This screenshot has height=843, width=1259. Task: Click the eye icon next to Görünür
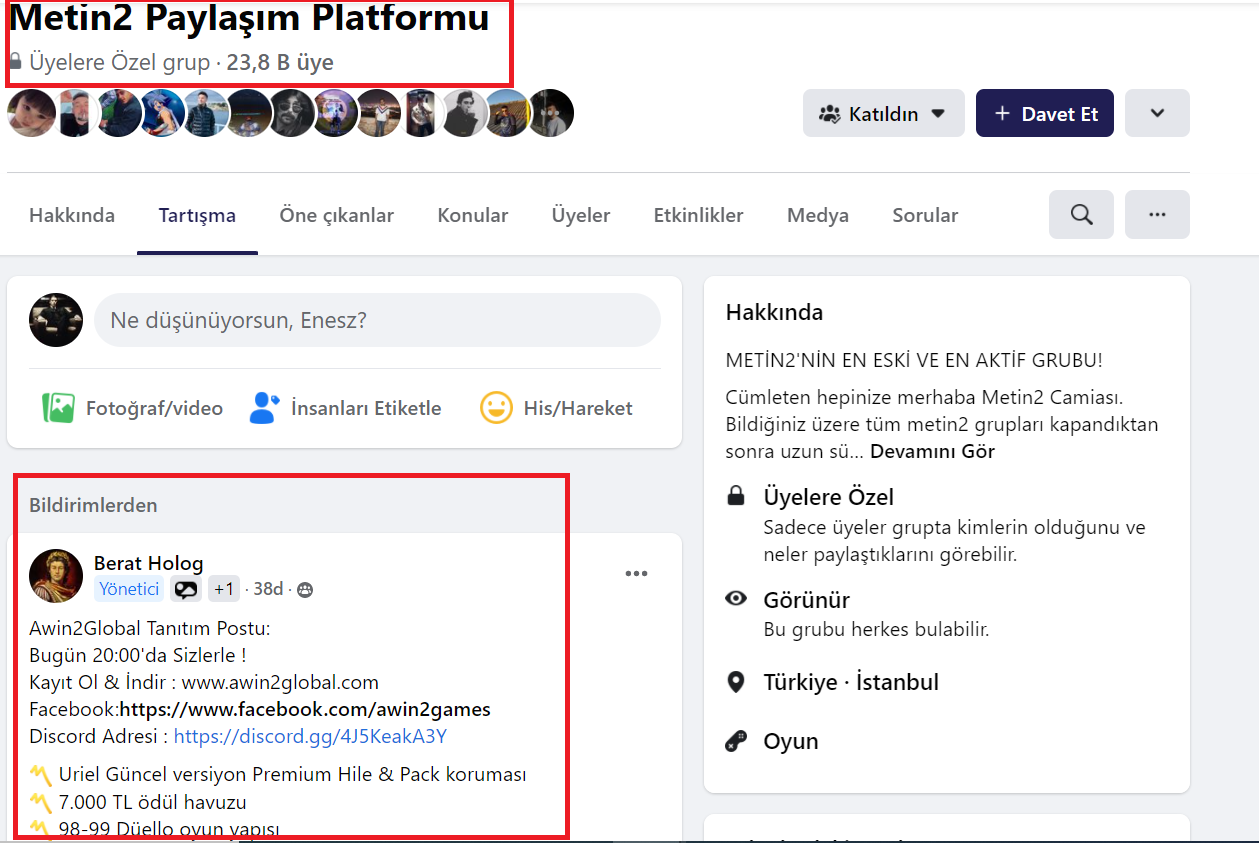737,598
